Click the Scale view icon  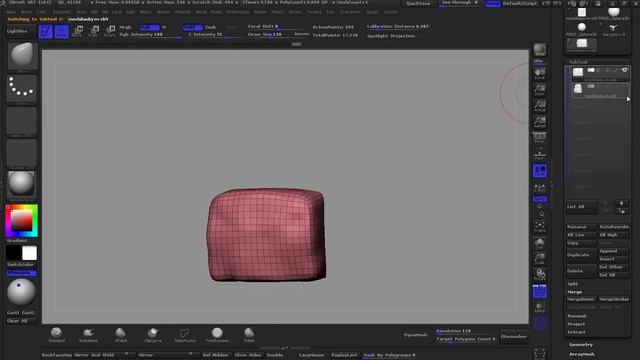pos(540,259)
